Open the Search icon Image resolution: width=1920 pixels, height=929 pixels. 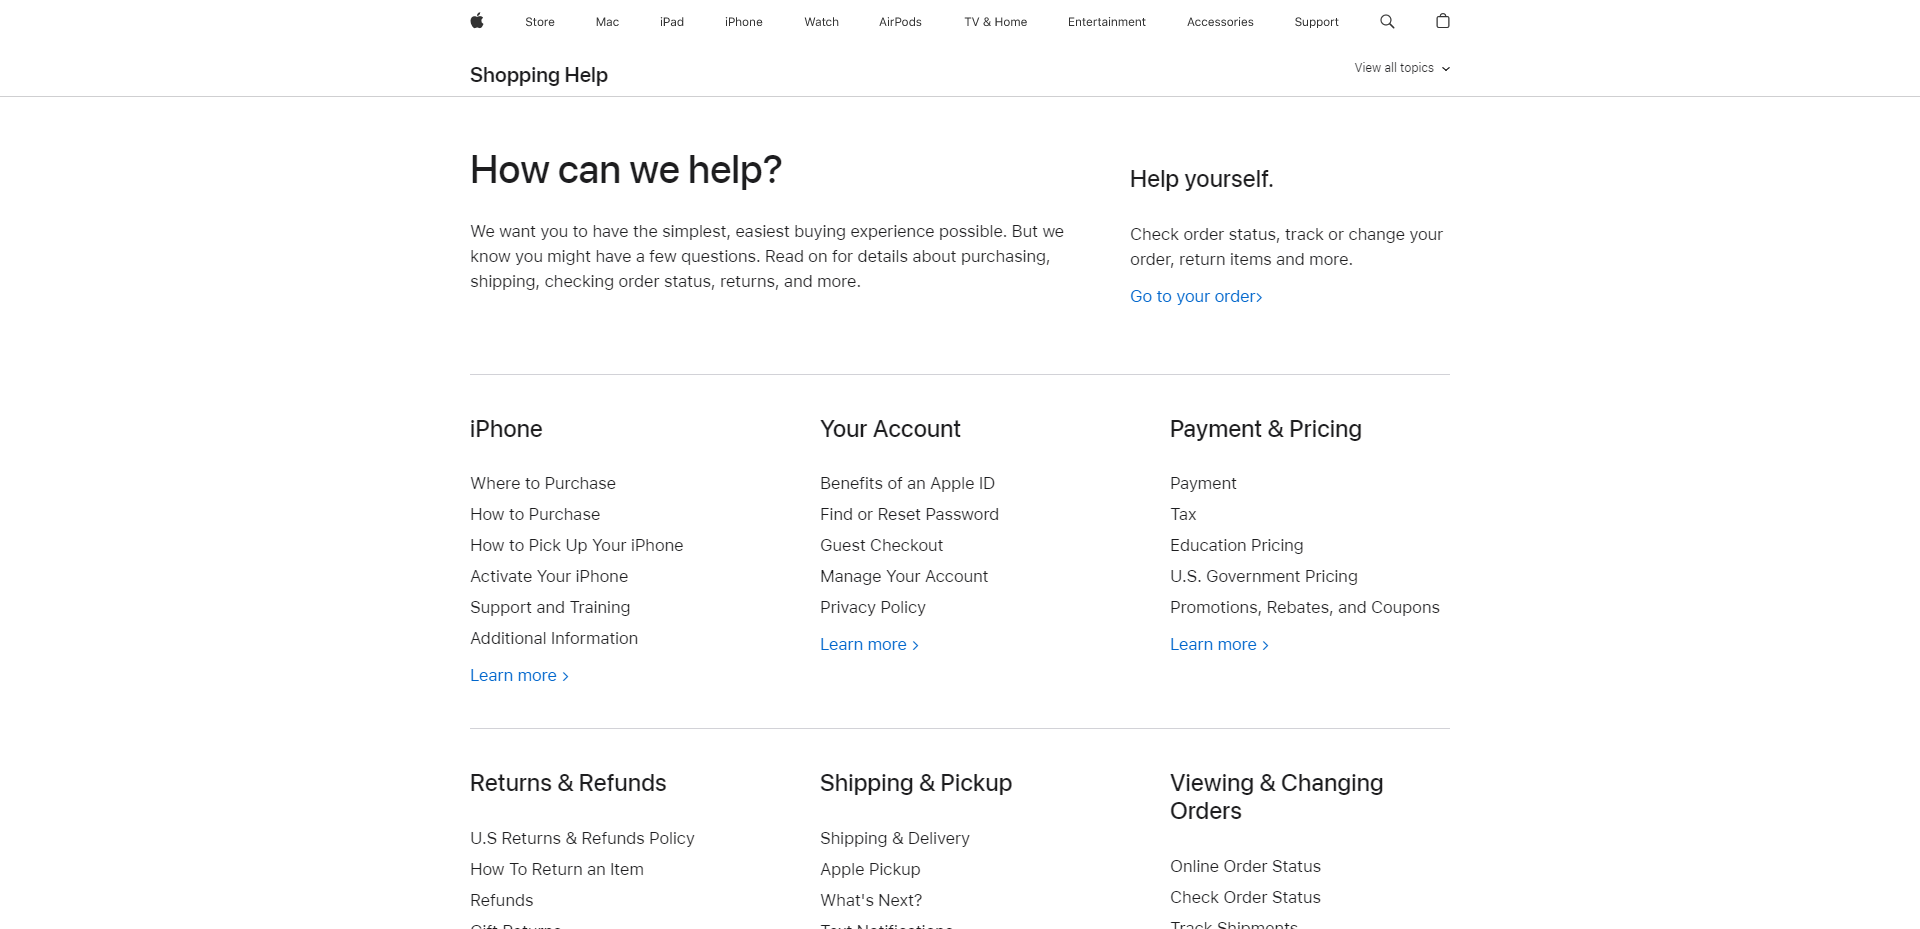coord(1387,21)
